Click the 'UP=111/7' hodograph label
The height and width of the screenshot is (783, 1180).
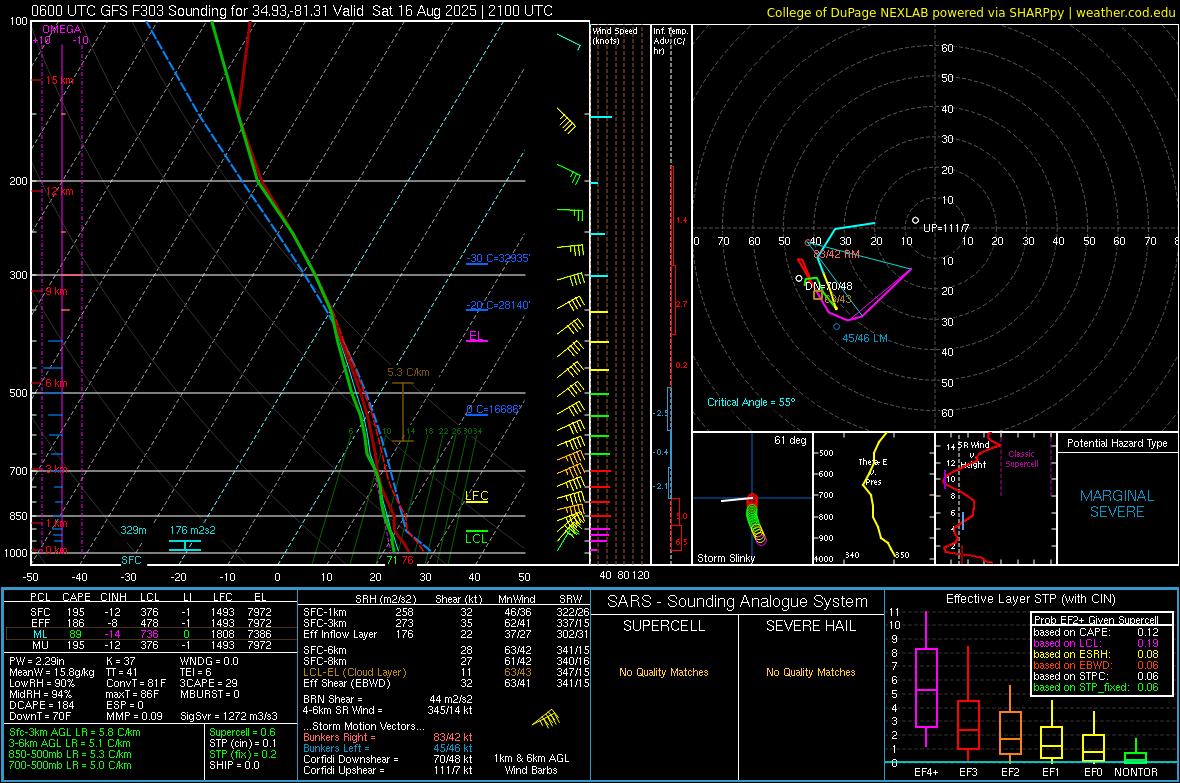(x=946, y=228)
